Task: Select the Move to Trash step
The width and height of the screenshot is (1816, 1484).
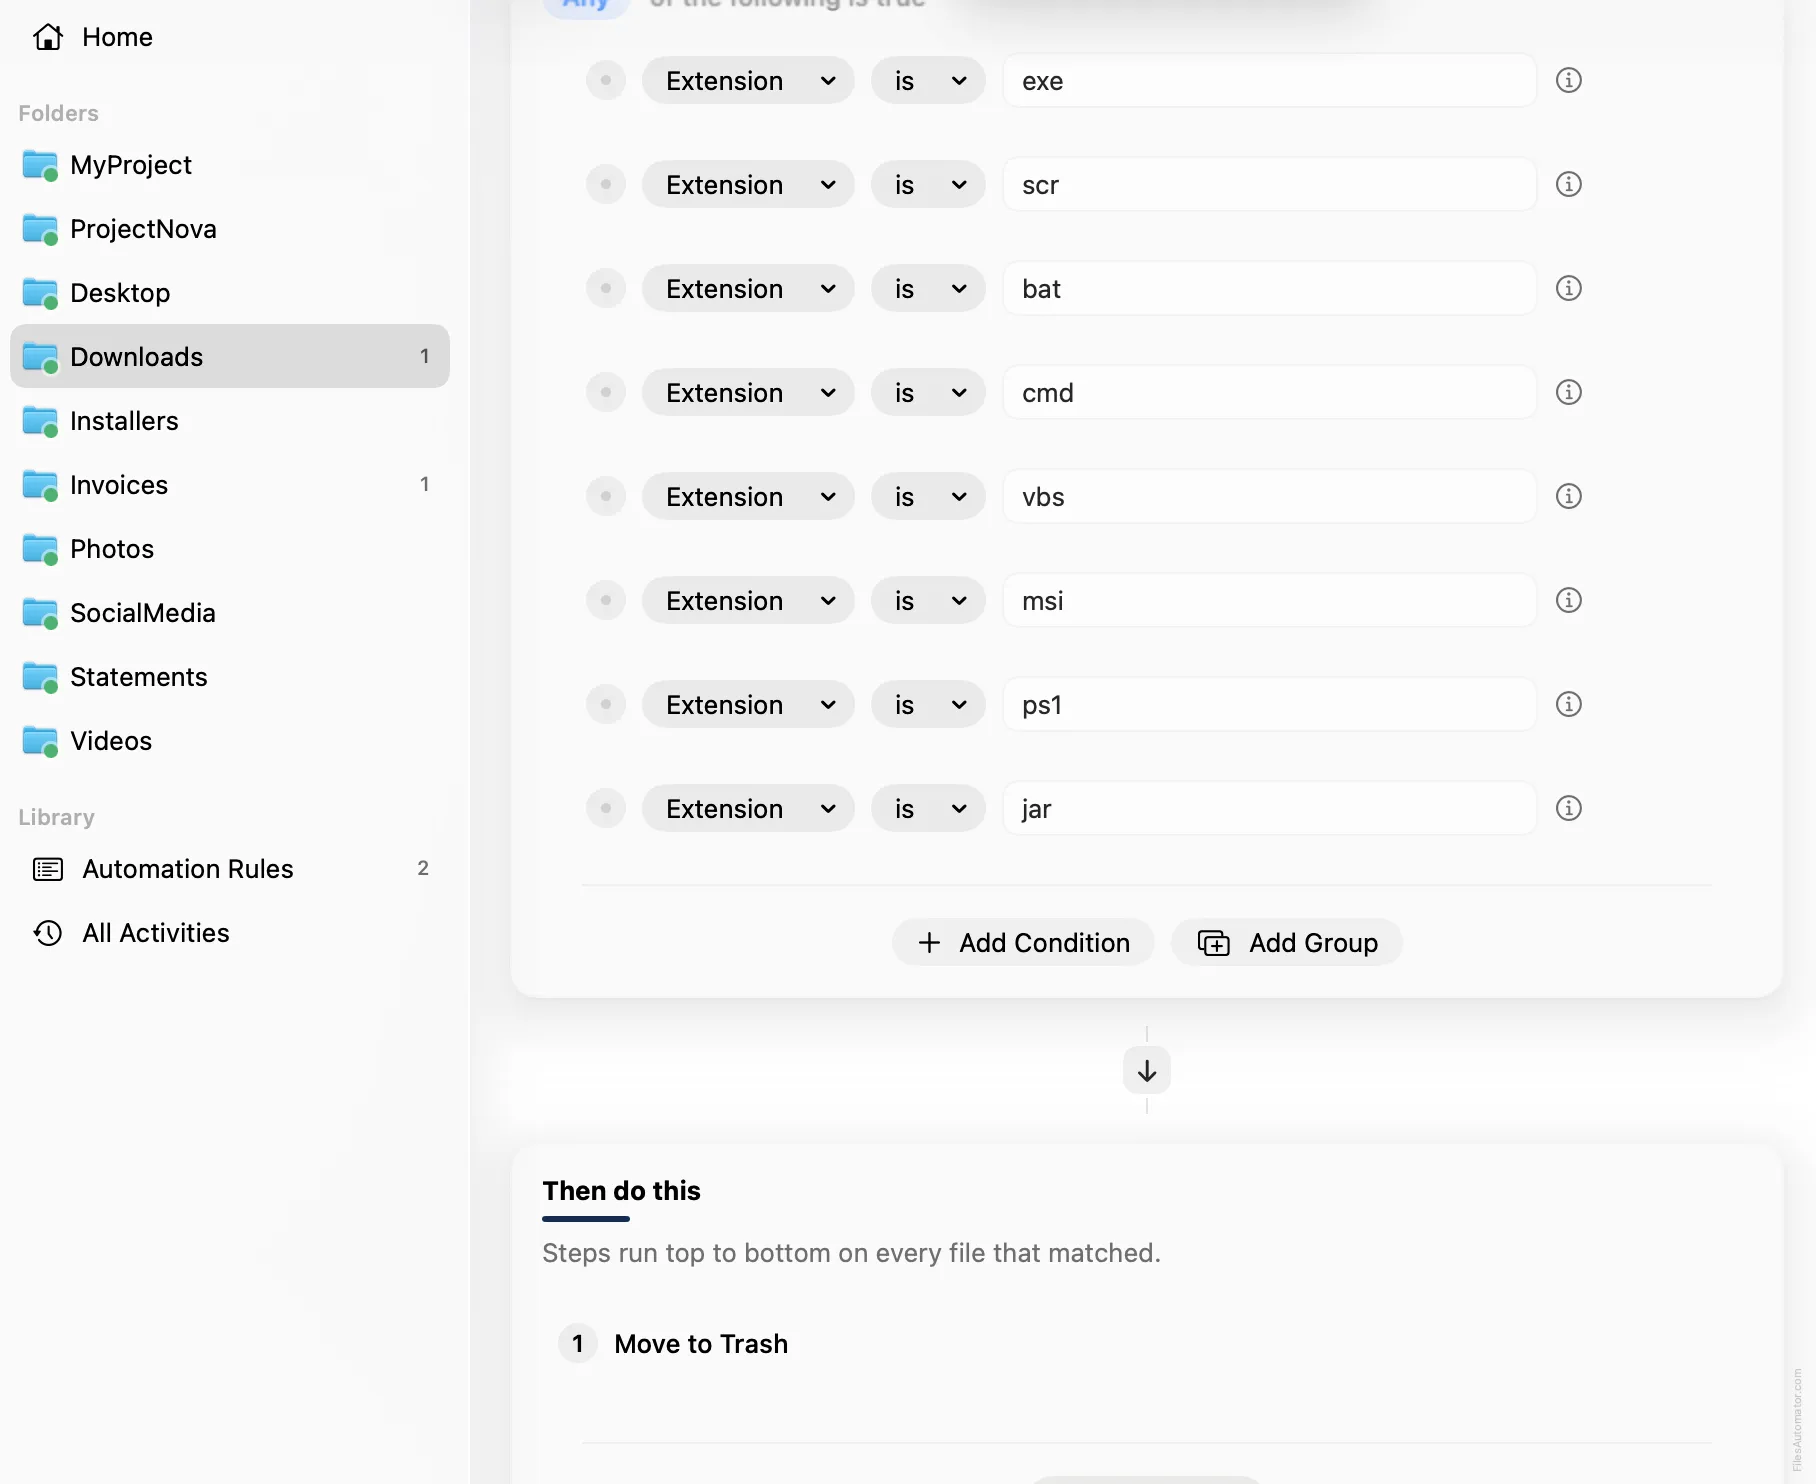Action: click(701, 1343)
